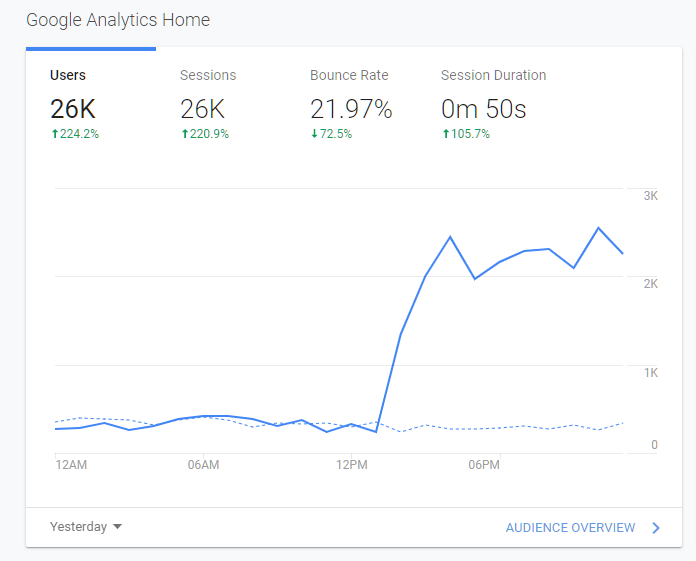Viewport: 696px width, 561px height.
Task: Select the Users metric tab
Action: (x=68, y=75)
